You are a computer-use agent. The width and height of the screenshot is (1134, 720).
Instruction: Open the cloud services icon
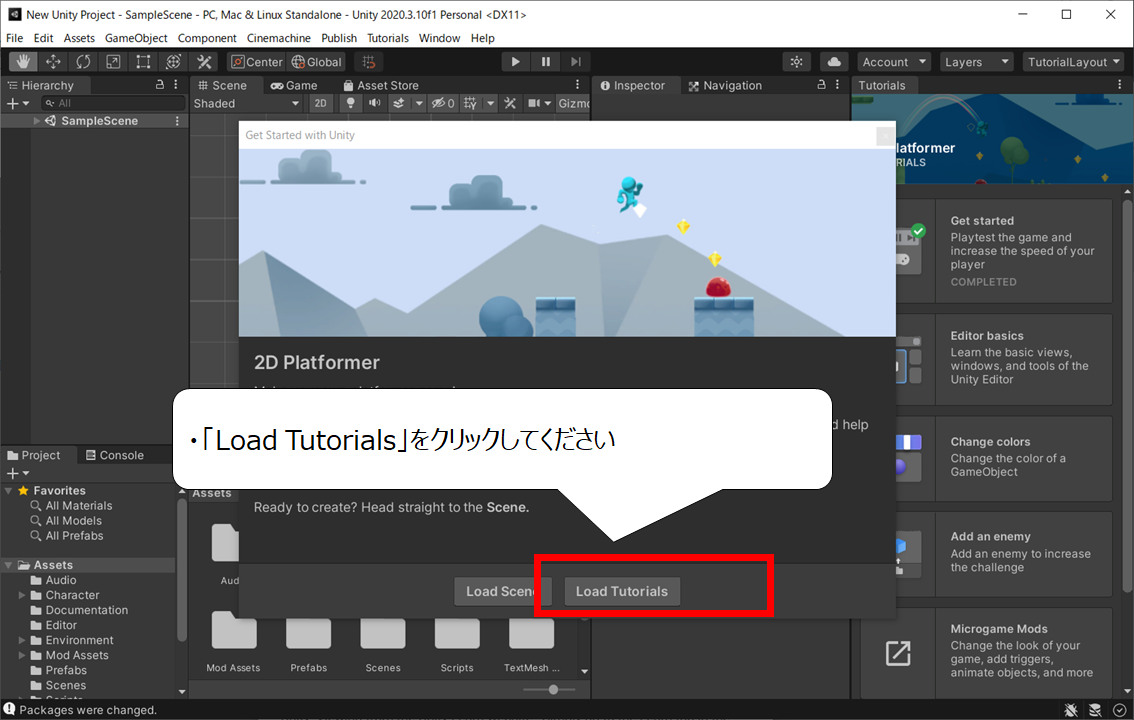click(833, 62)
